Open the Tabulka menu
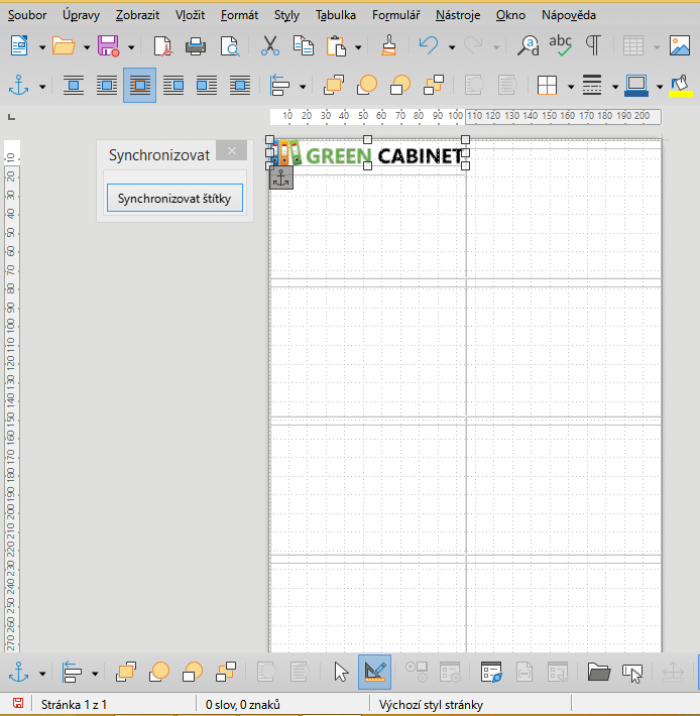This screenshot has height=716, width=700. click(x=336, y=15)
